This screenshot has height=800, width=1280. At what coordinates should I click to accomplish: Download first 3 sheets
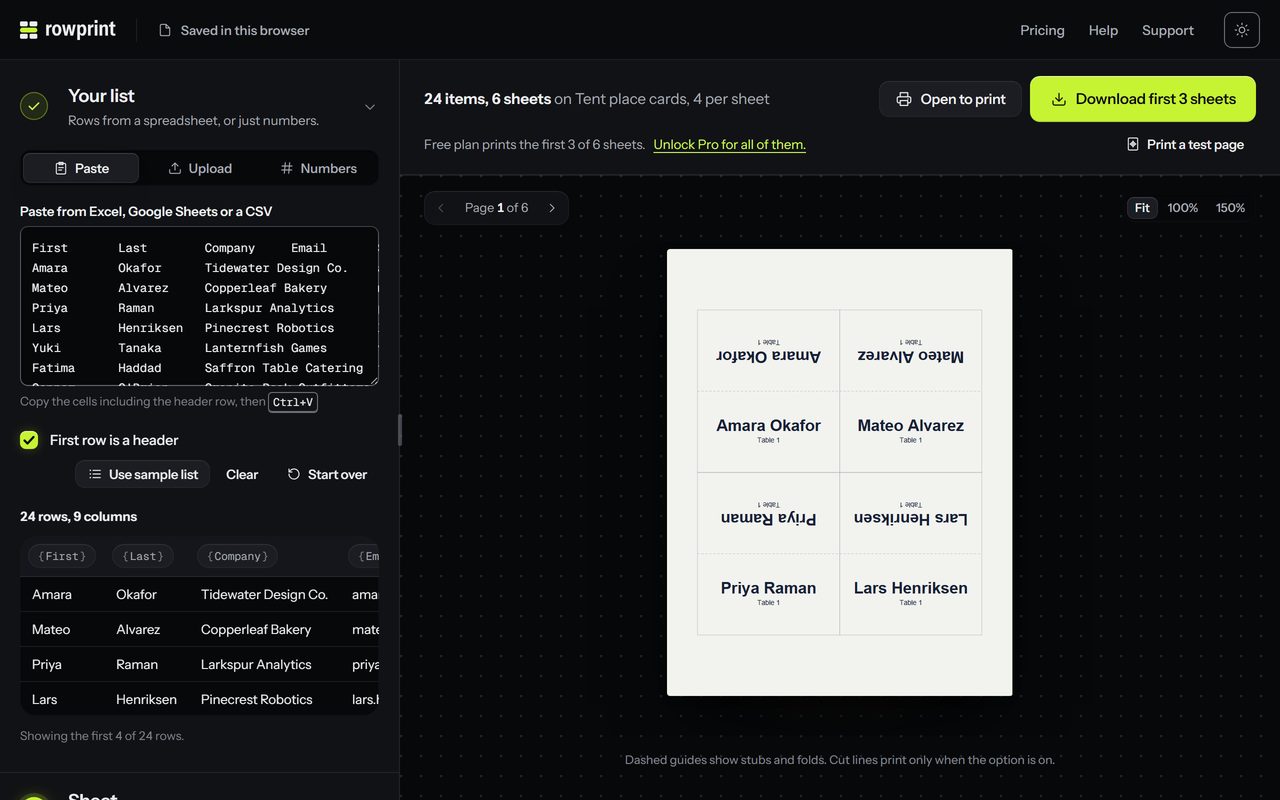[1143, 99]
